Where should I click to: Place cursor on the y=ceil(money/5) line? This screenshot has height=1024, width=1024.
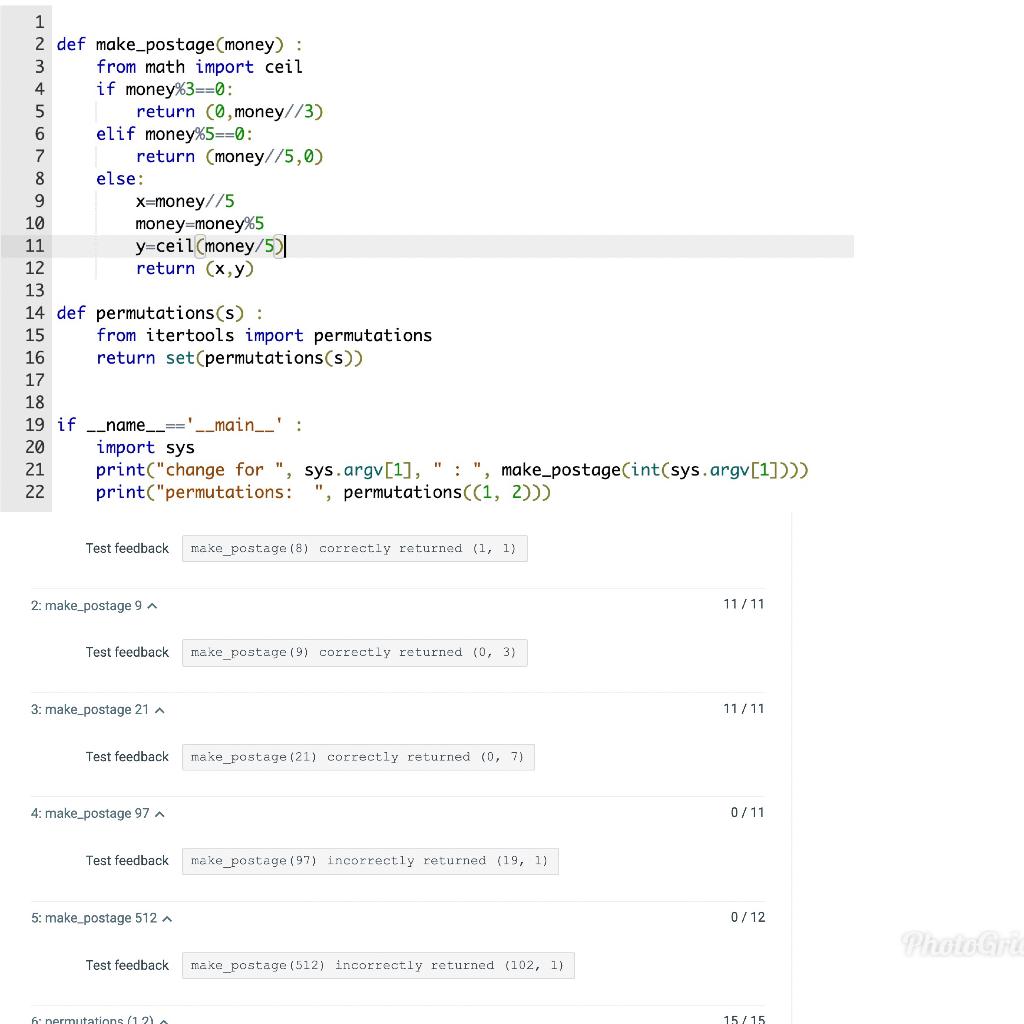coord(209,245)
